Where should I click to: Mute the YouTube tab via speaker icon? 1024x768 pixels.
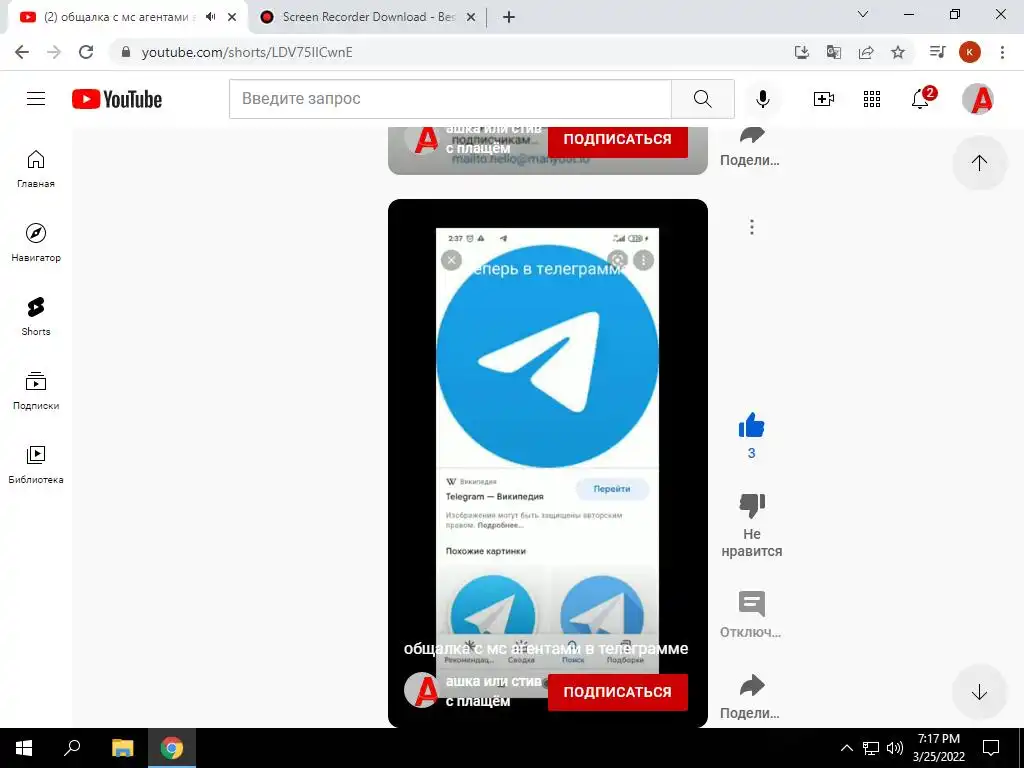click(x=210, y=17)
